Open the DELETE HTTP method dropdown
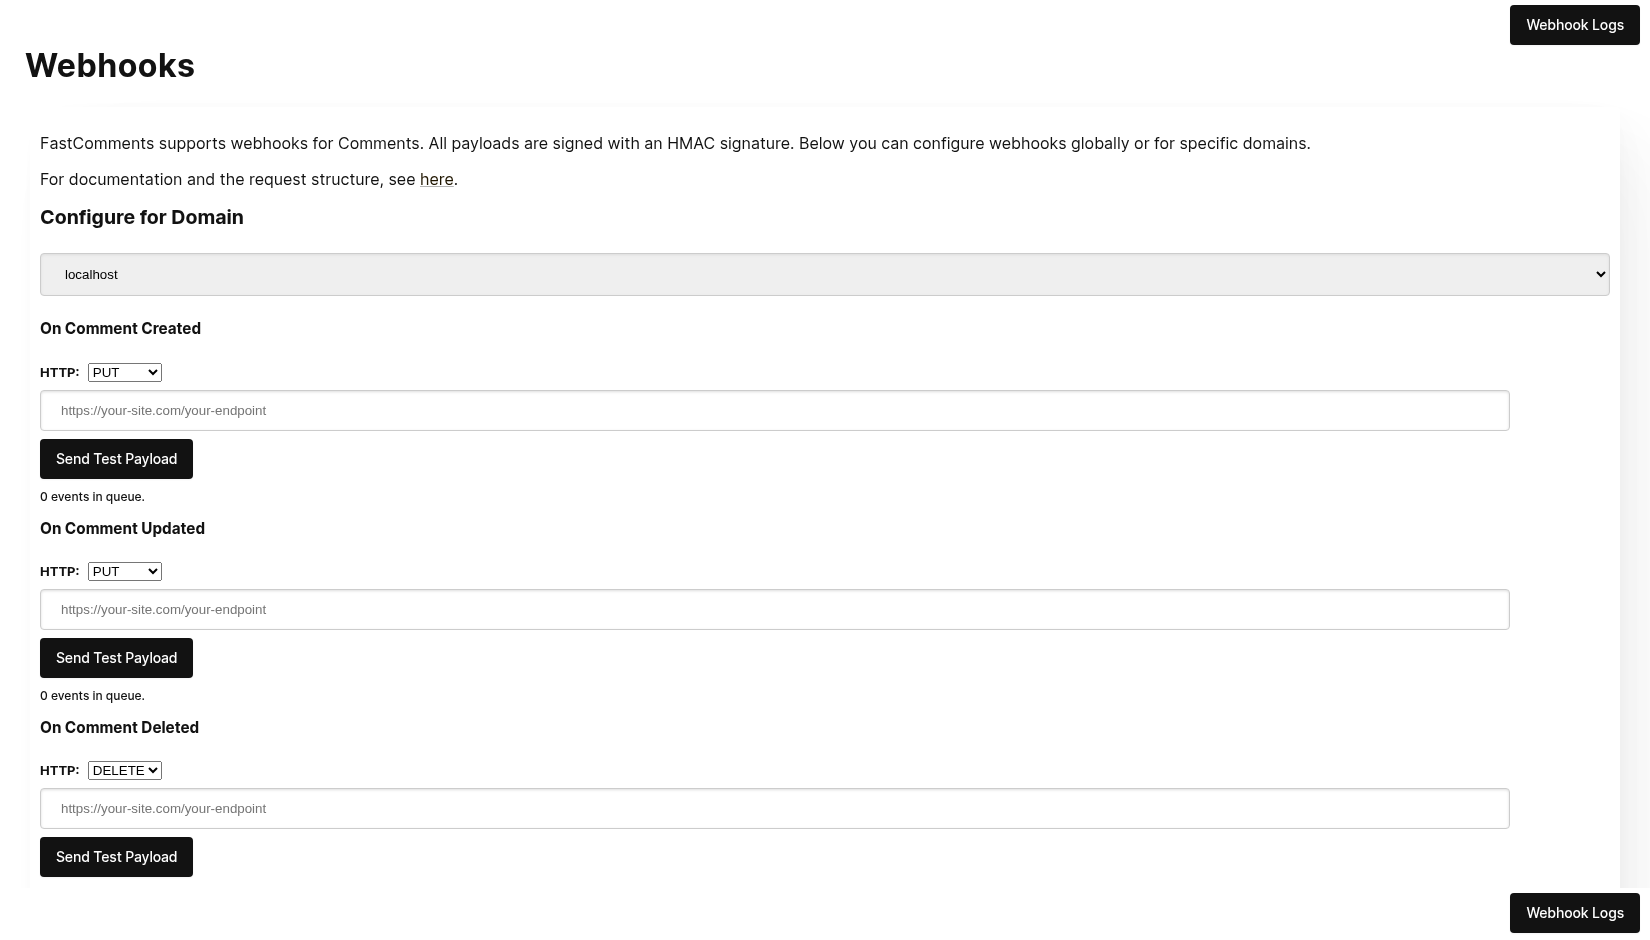This screenshot has height=940, width=1650. coord(125,770)
